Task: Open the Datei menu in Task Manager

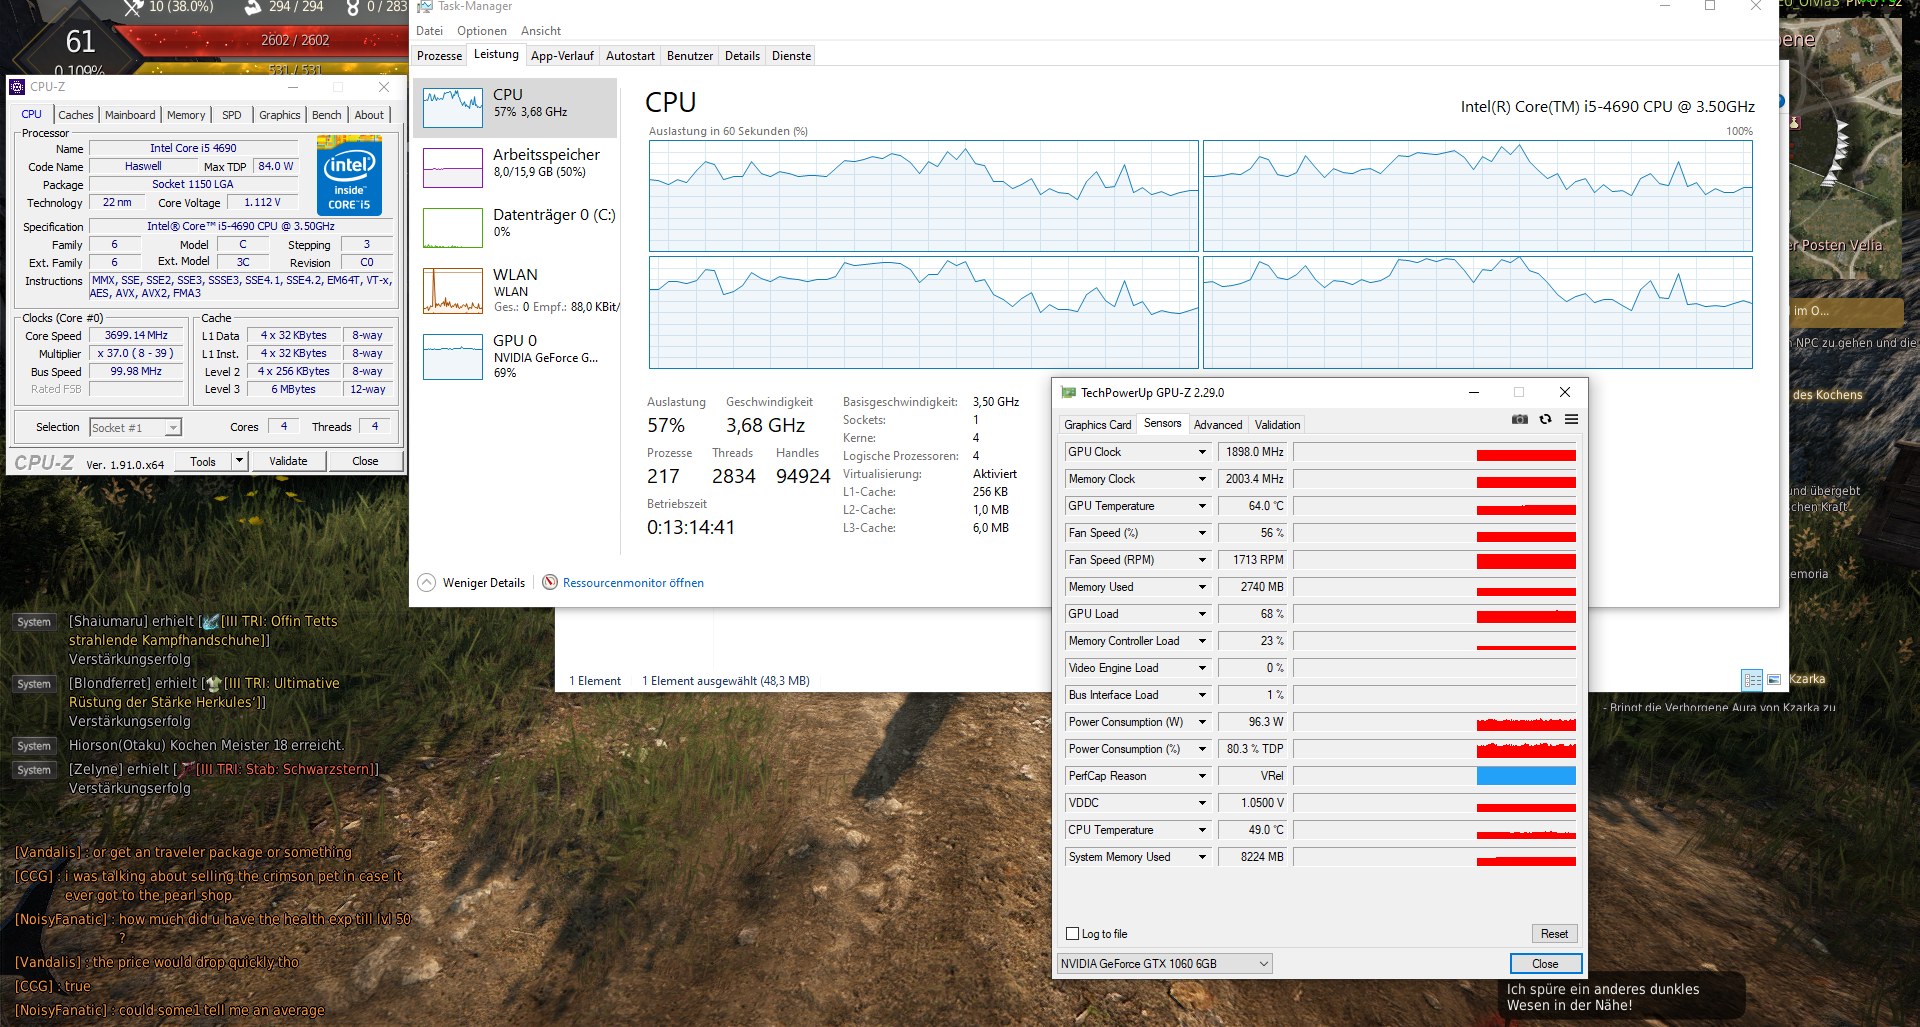Action: (x=429, y=31)
